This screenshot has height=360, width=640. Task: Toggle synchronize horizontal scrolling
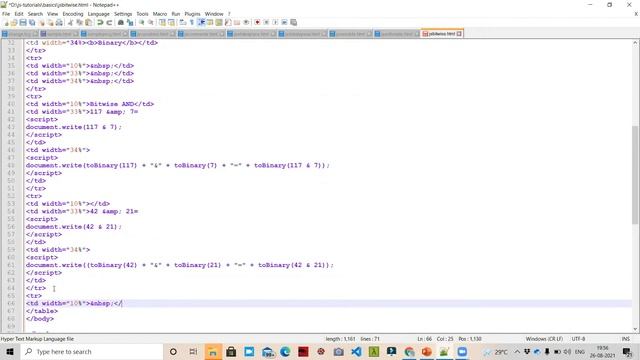point(171,22)
